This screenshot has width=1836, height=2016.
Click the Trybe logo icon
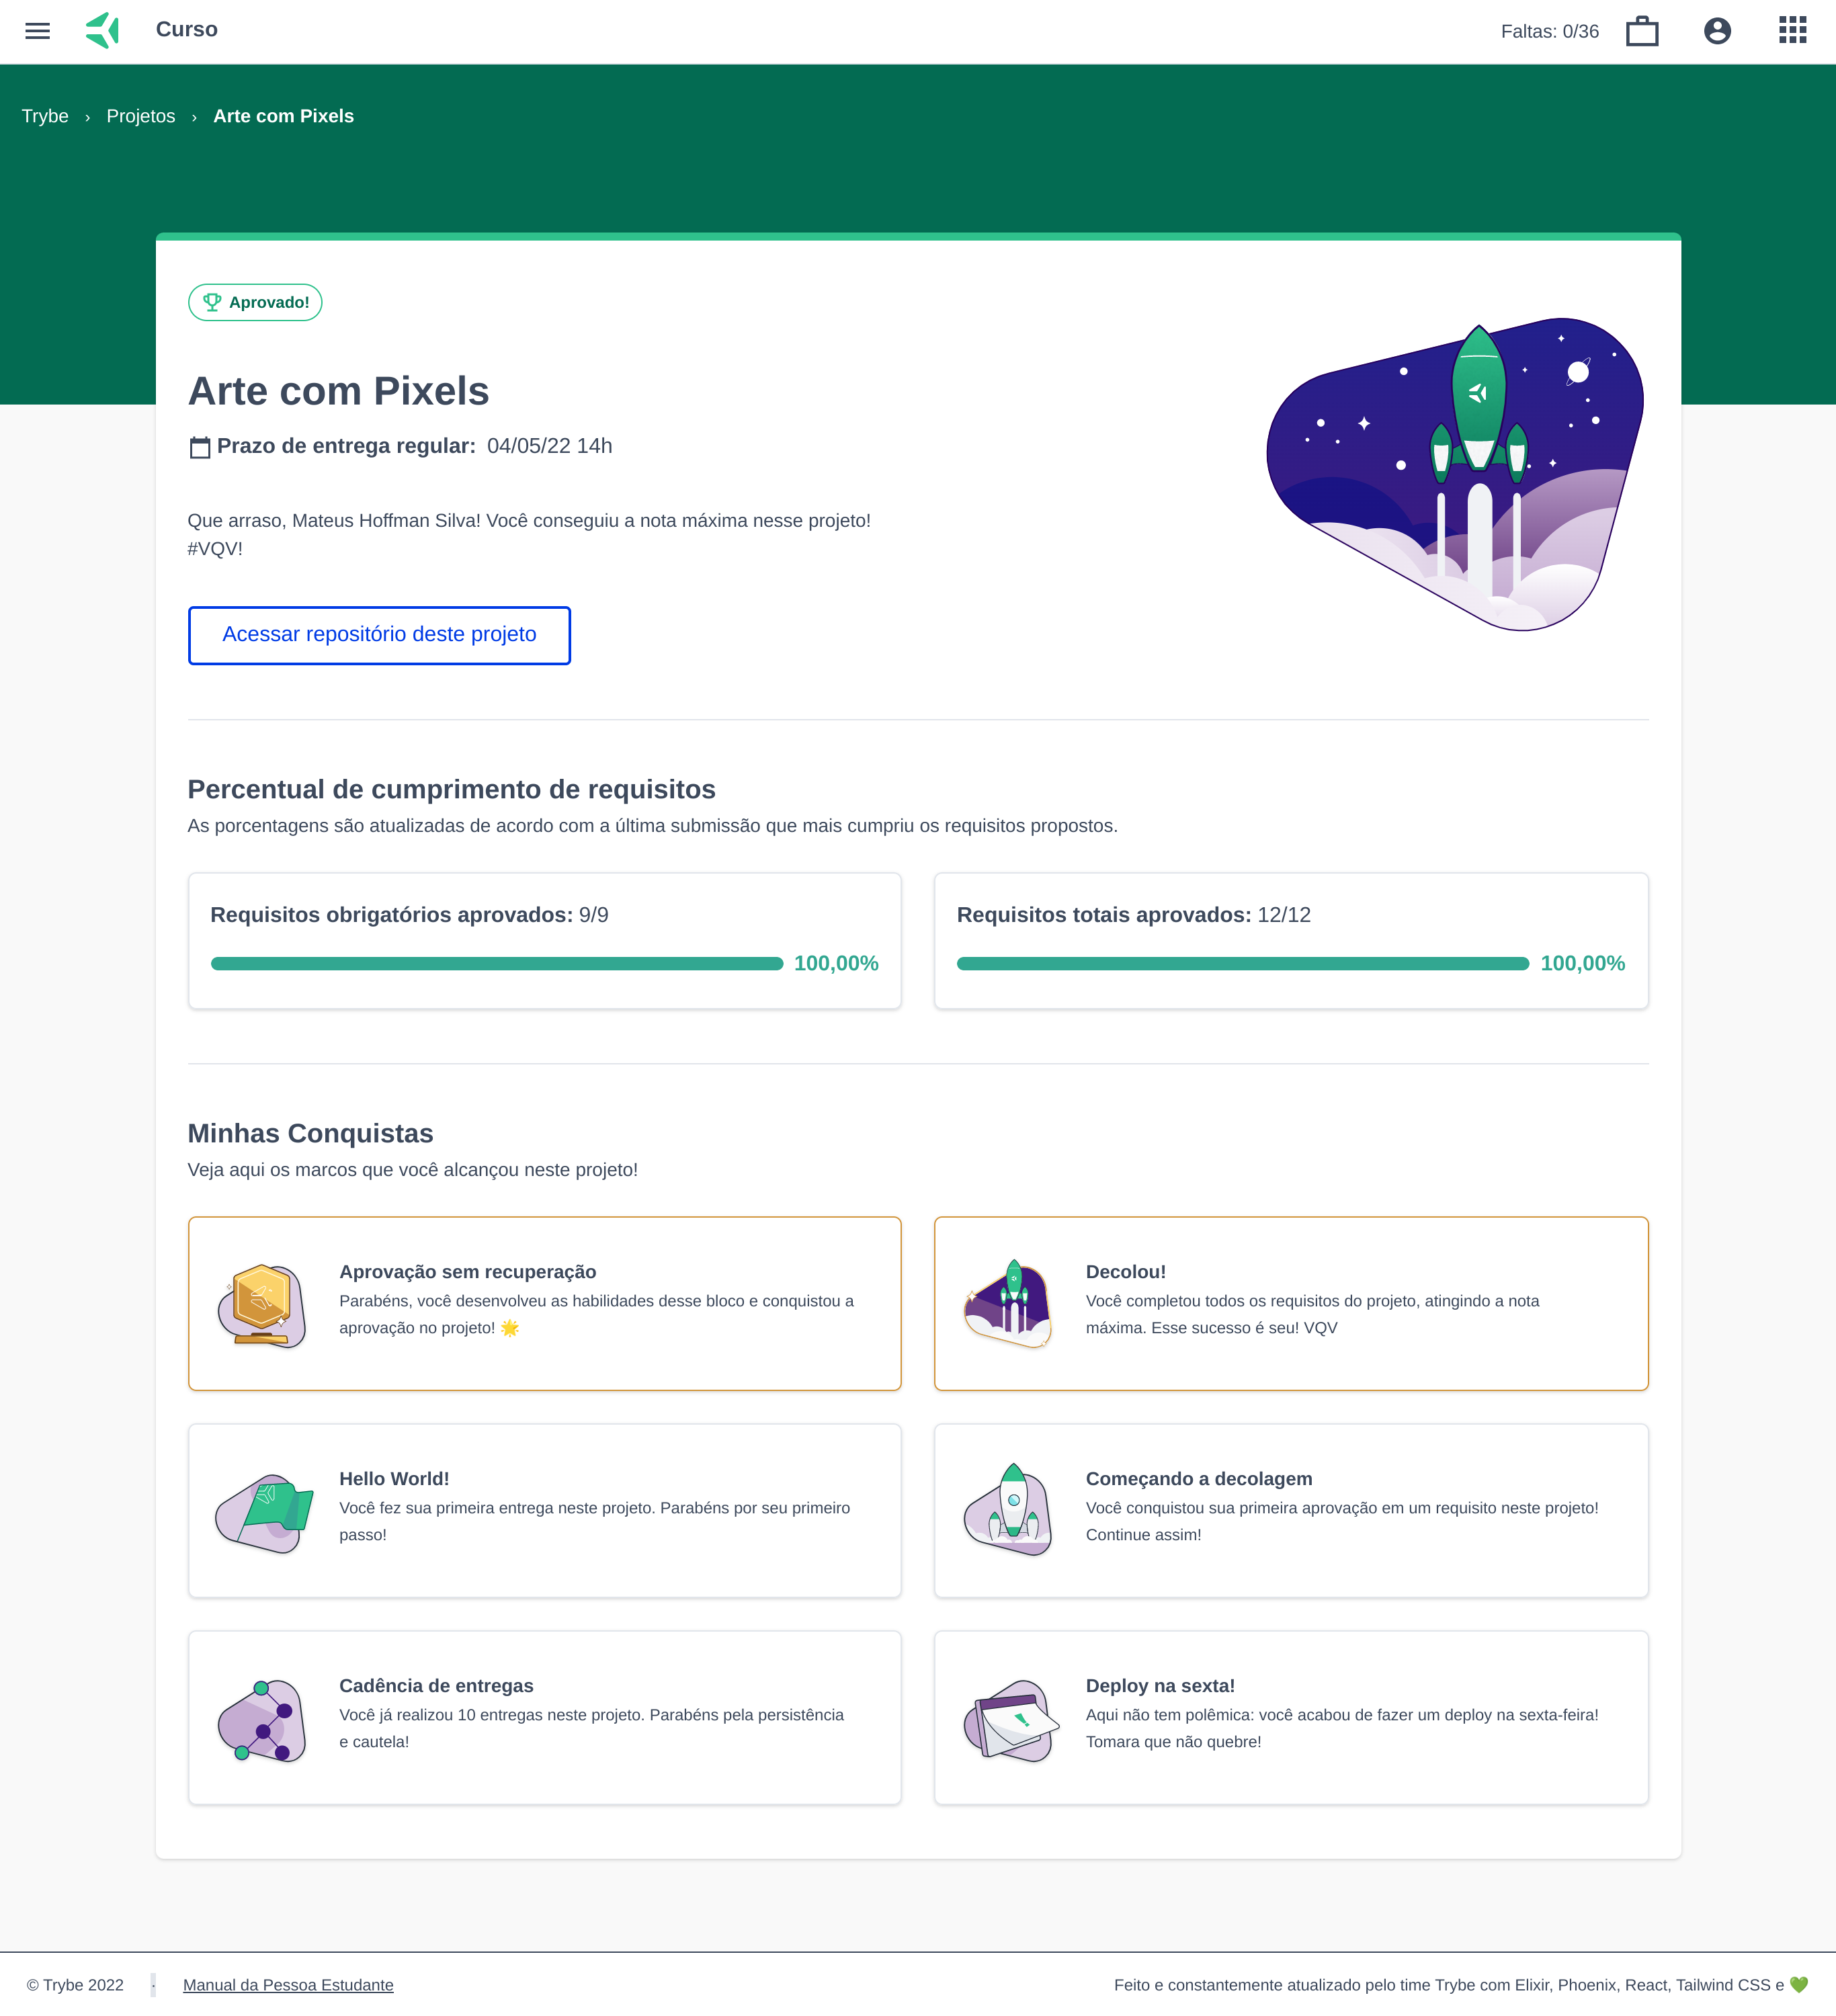point(103,30)
